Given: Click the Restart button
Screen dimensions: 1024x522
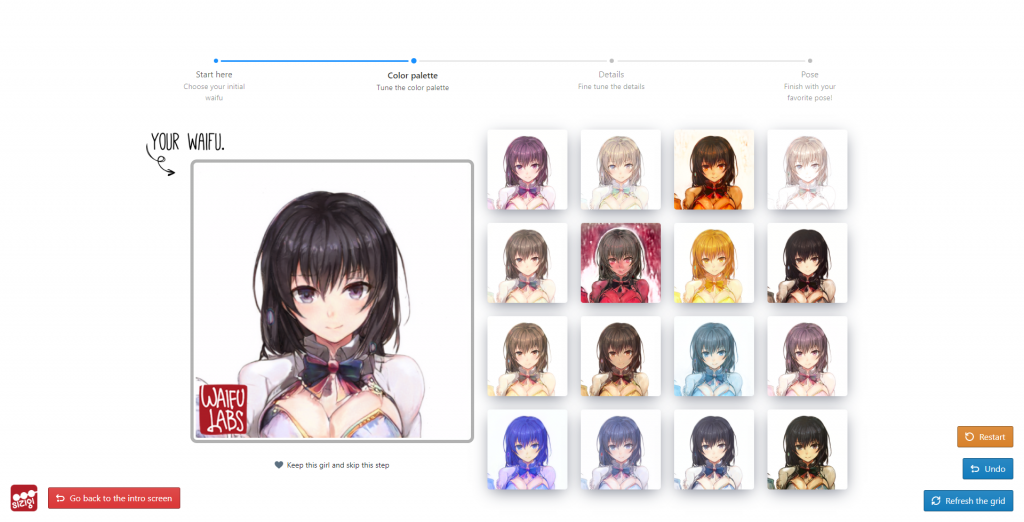Looking at the screenshot, I should coord(985,437).
